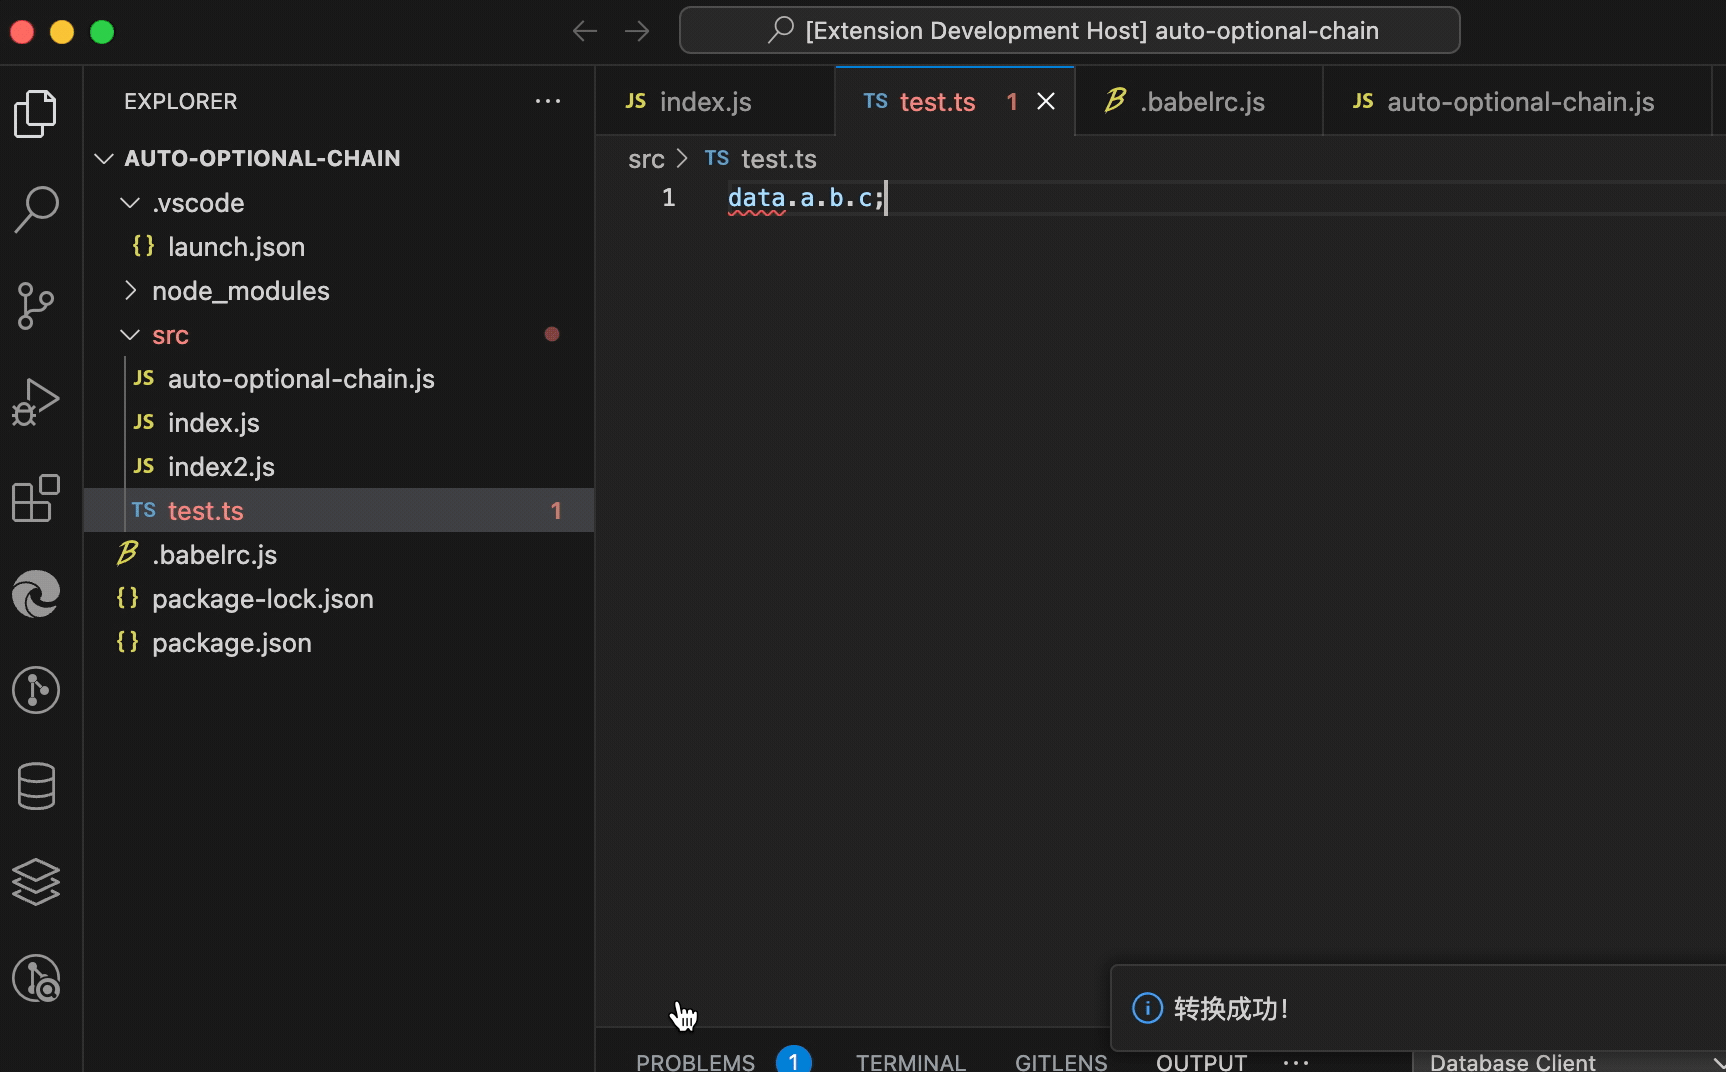Open the Database Client sidebar icon
Screen dimensions: 1726x1072
click(x=36, y=786)
